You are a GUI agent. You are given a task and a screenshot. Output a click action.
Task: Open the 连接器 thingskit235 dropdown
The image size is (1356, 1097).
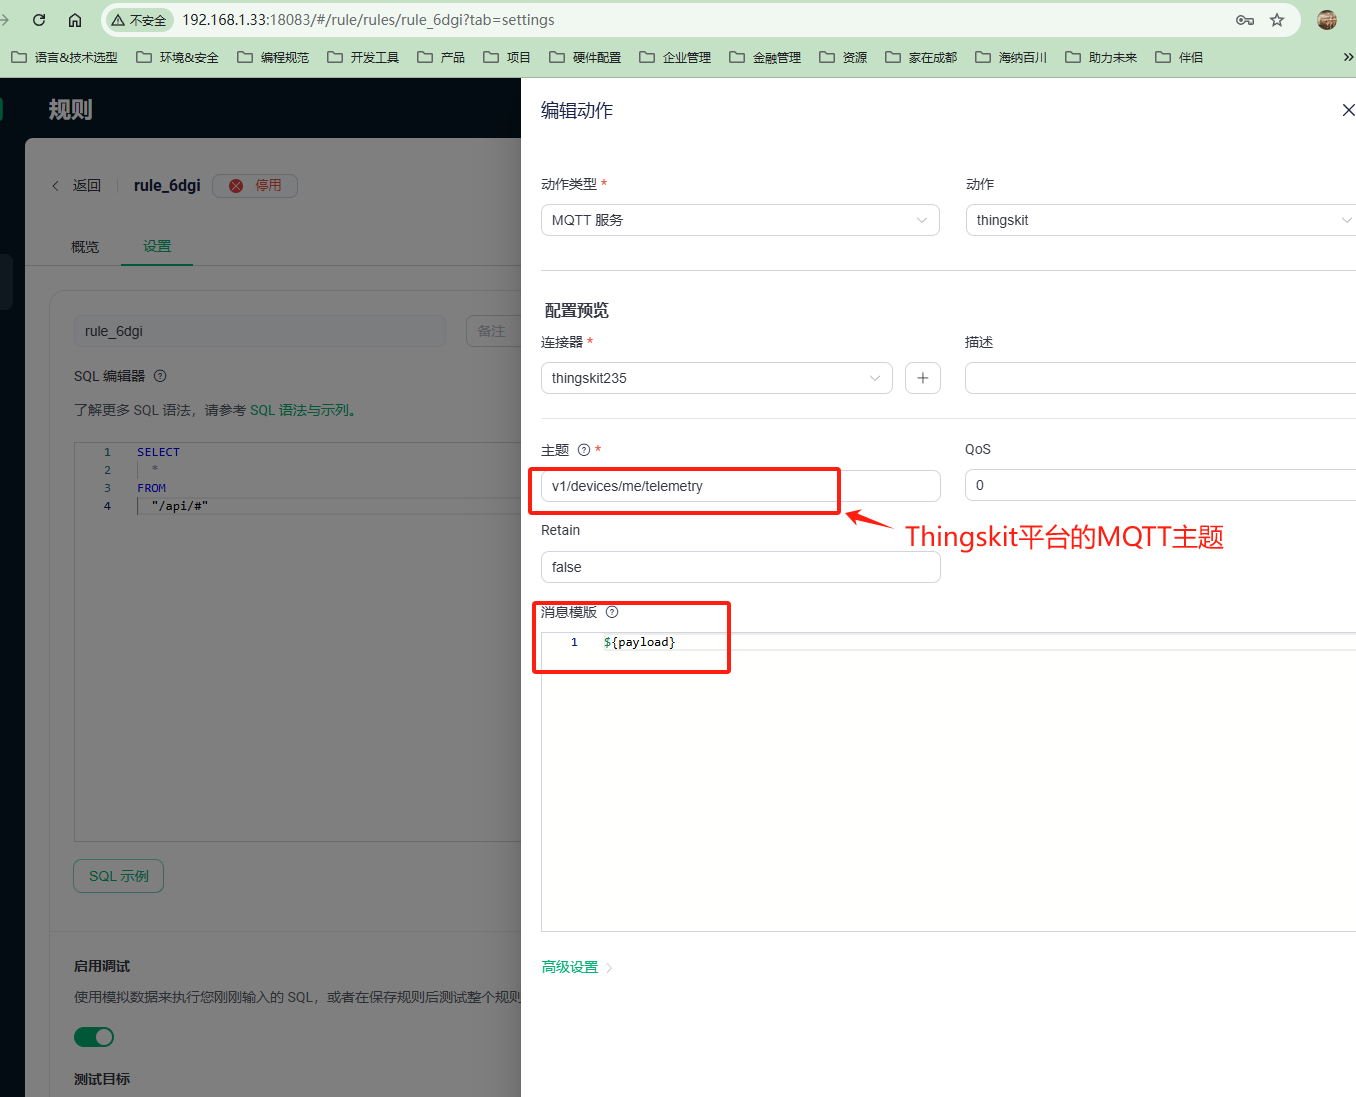(x=716, y=378)
